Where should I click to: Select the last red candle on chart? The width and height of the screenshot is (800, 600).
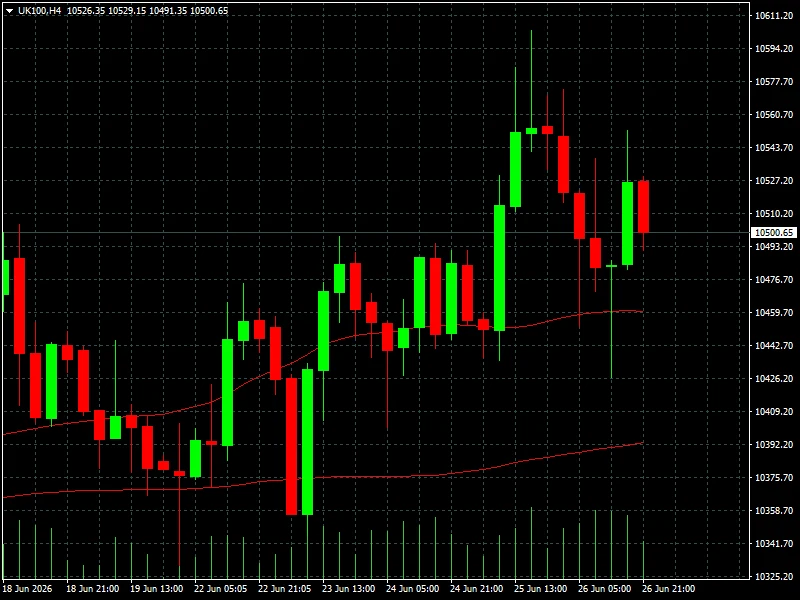coord(643,207)
